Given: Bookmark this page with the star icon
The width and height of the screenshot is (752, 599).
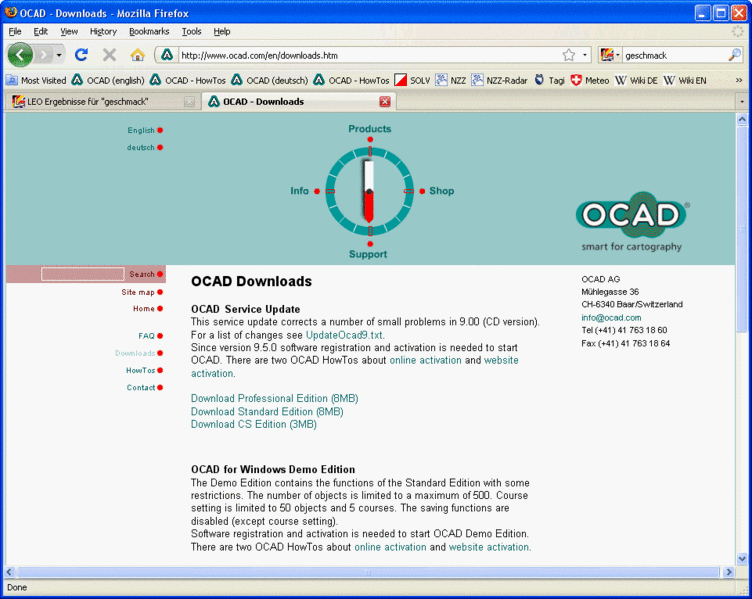Looking at the screenshot, I should (x=569, y=55).
